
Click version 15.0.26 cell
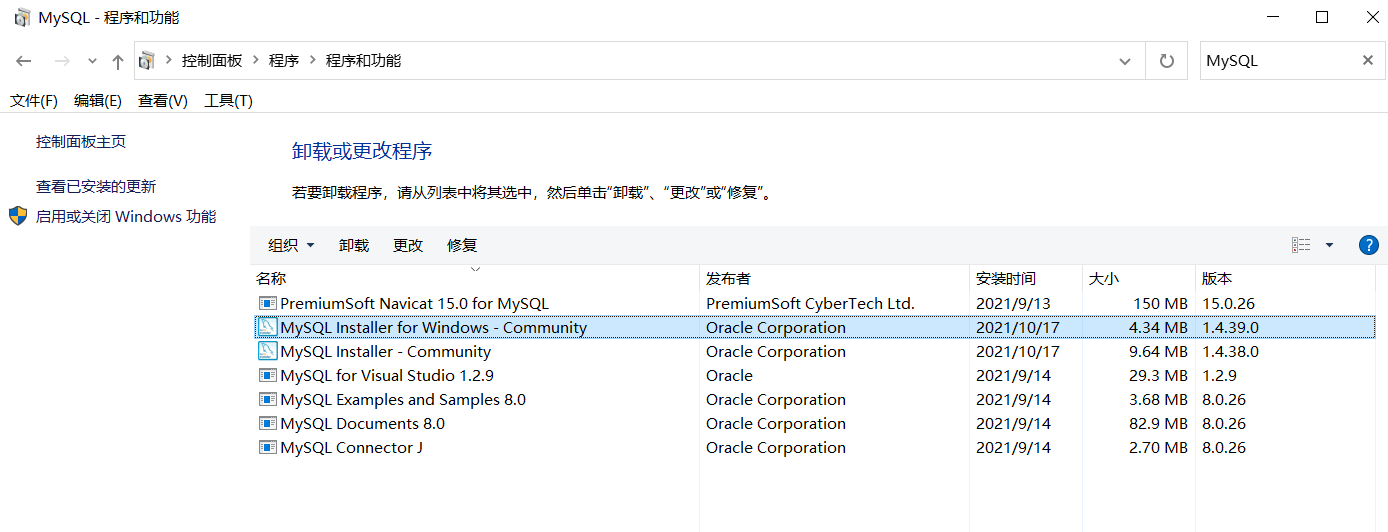pos(1226,303)
